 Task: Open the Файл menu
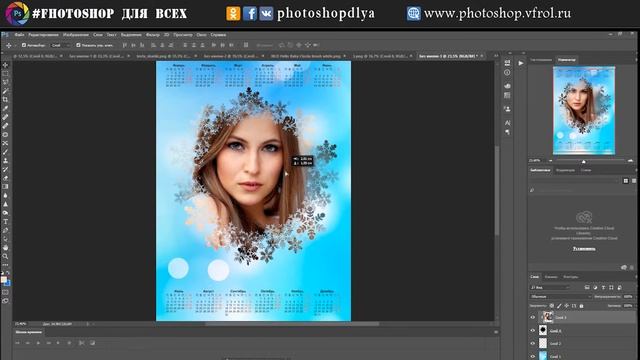[19, 35]
